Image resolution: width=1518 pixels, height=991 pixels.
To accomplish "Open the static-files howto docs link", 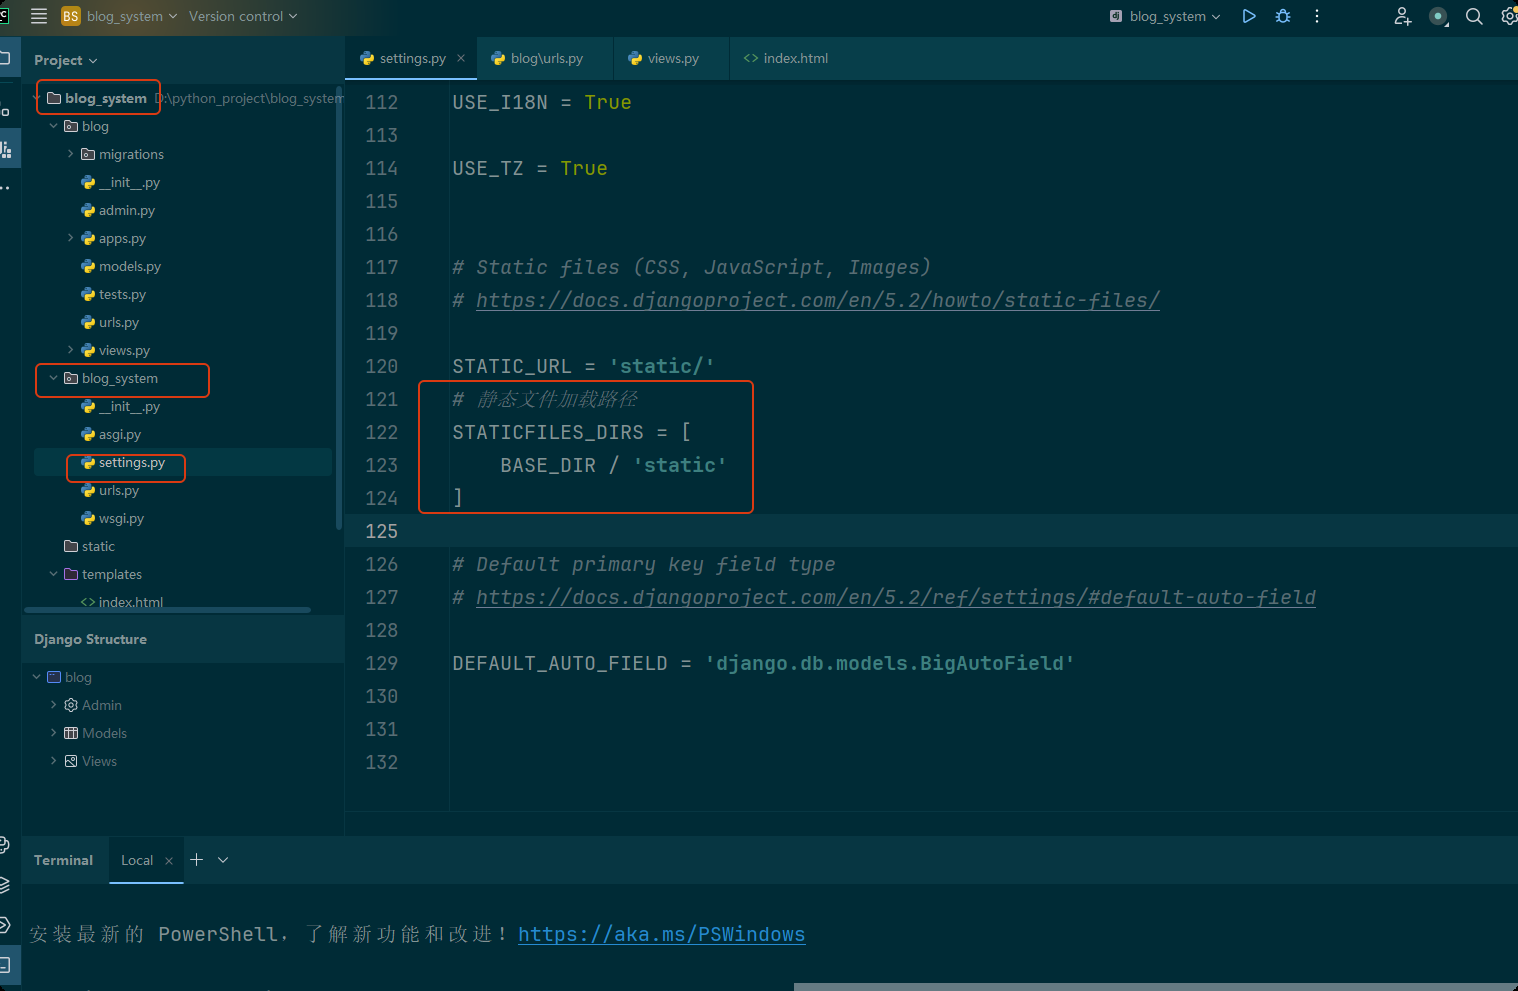I will pyautogui.click(x=817, y=300).
